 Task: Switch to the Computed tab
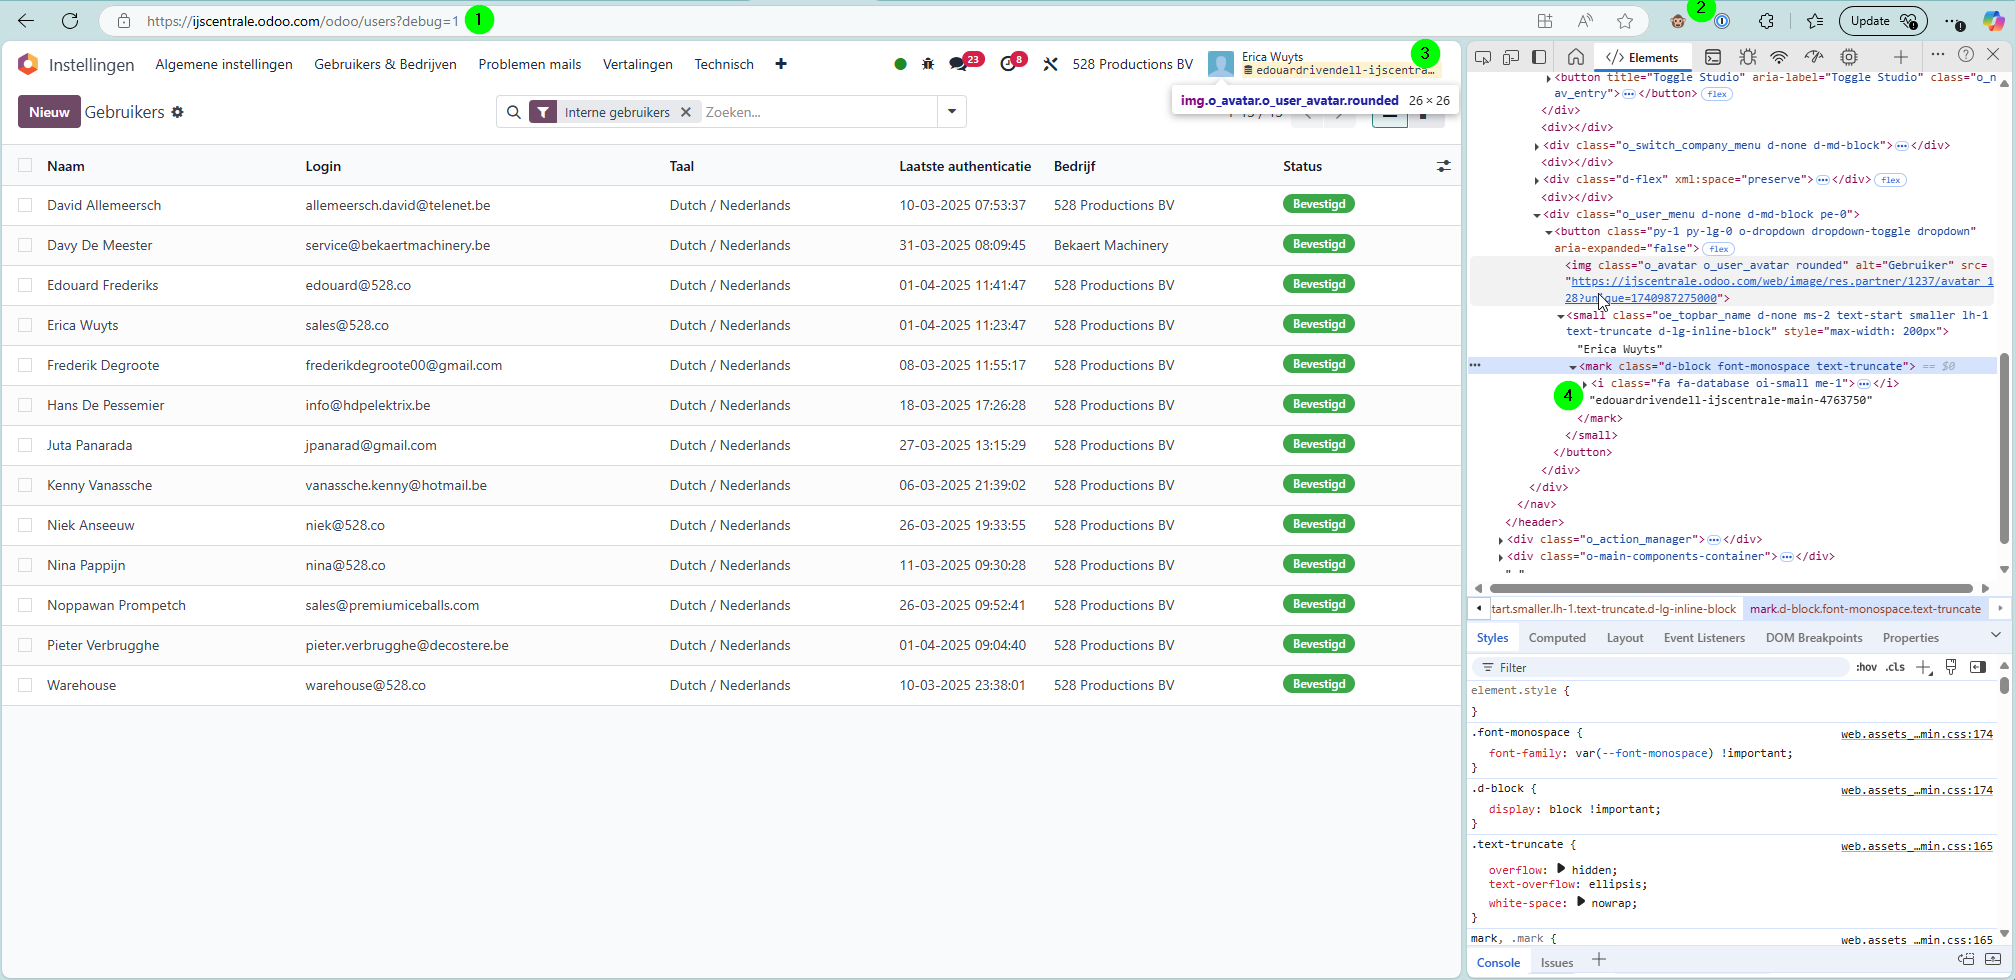pyautogui.click(x=1557, y=638)
